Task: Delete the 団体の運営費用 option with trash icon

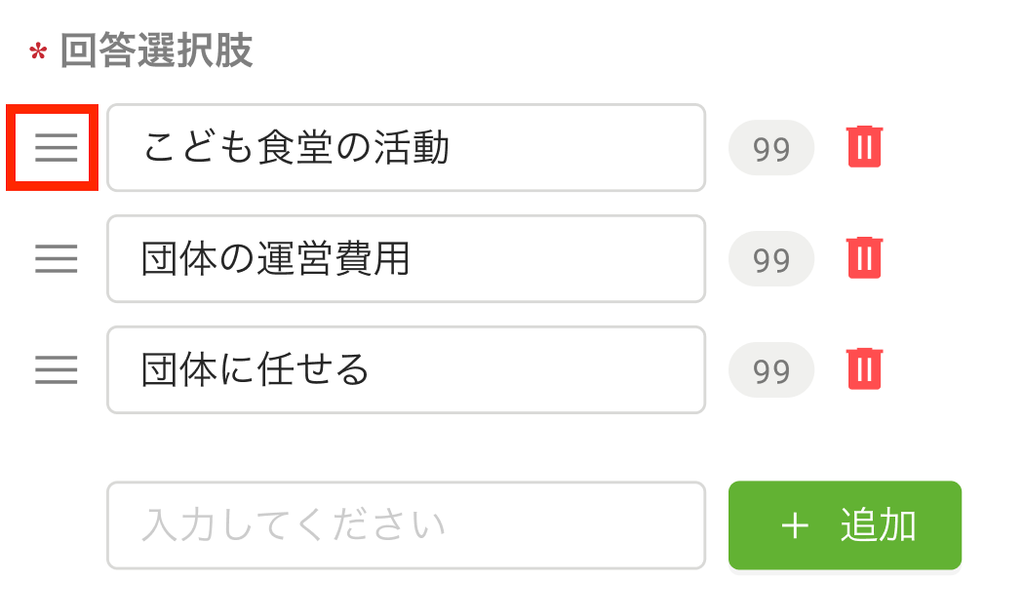Action: [x=865, y=258]
